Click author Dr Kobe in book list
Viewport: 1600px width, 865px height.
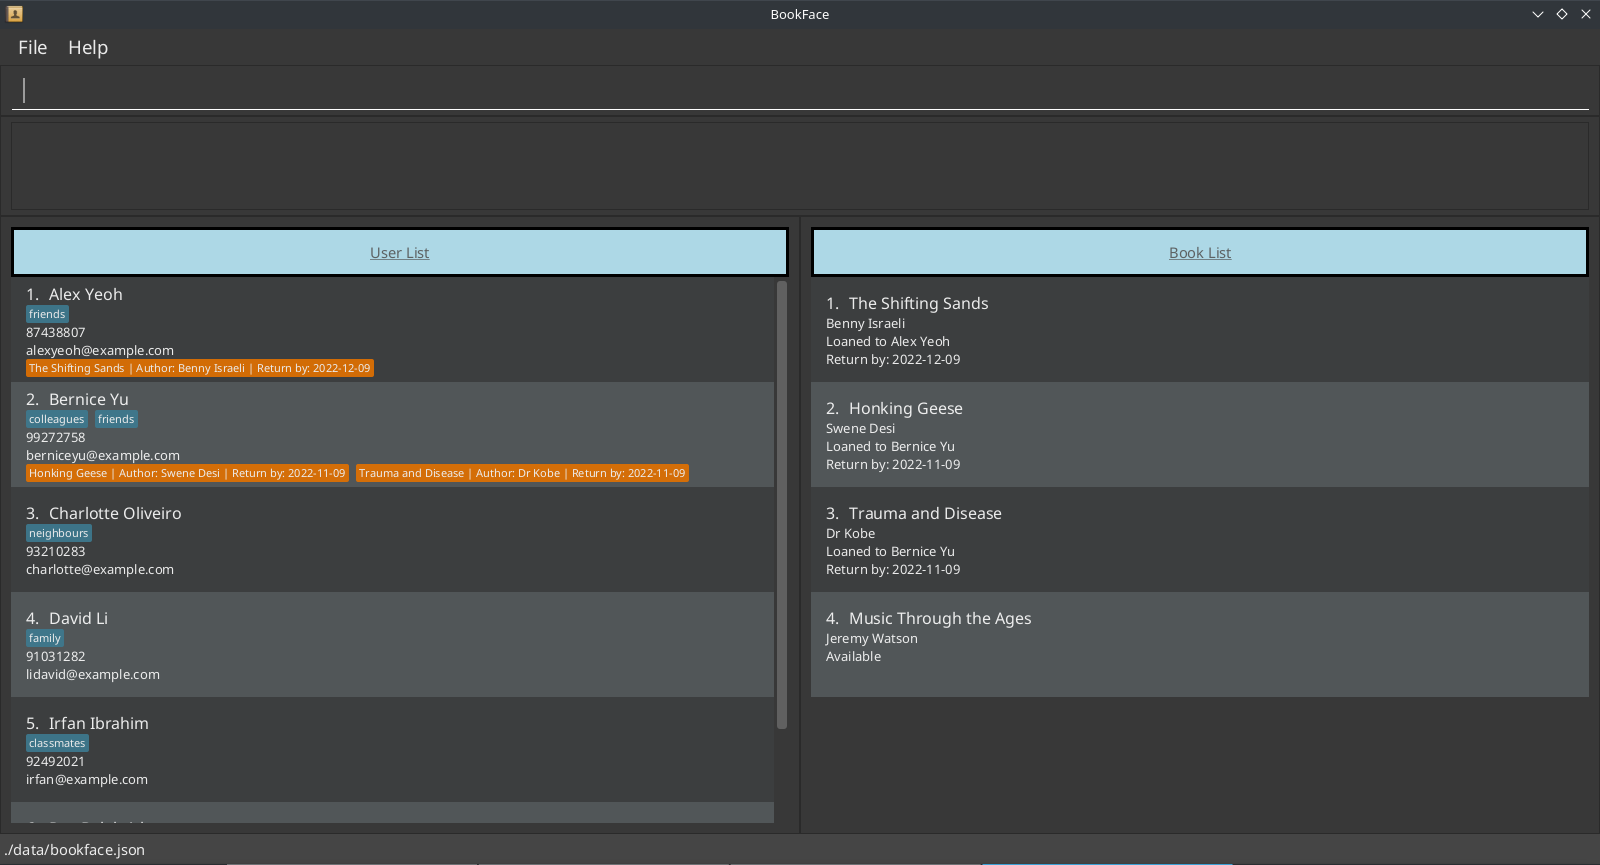pos(851,533)
